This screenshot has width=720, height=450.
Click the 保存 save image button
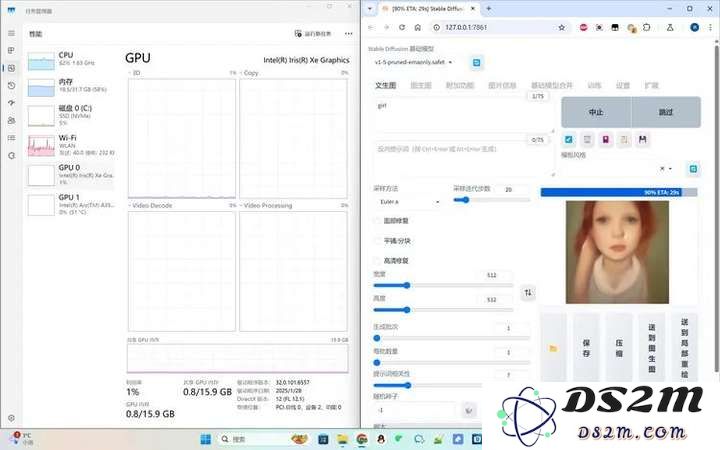coord(586,349)
